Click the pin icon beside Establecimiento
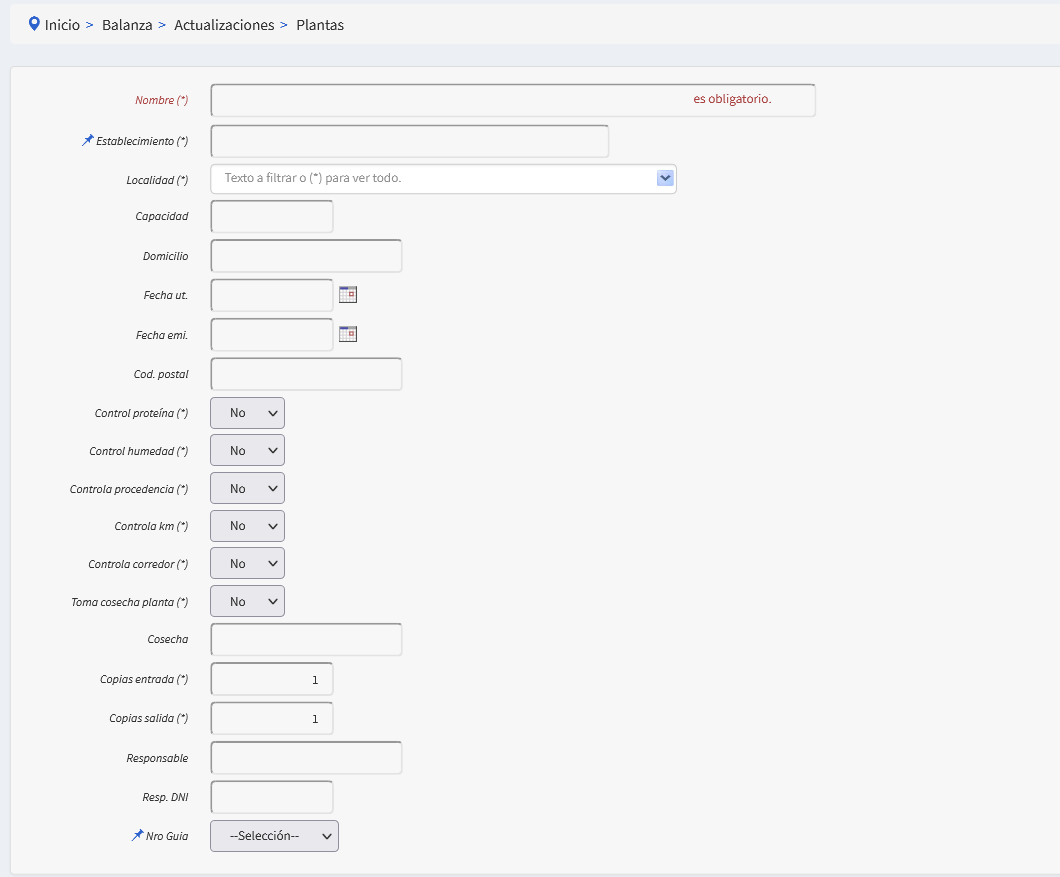This screenshot has width=1060, height=877. click(x=87, y=141)
